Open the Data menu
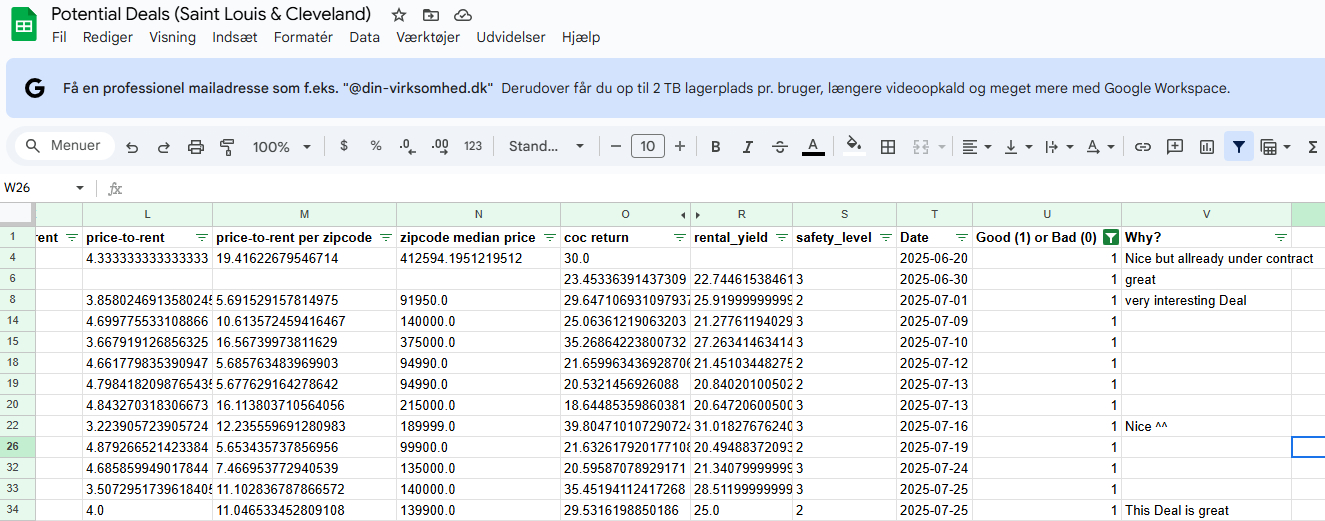The image size is (1325, 521). click(x=365, y=37)
